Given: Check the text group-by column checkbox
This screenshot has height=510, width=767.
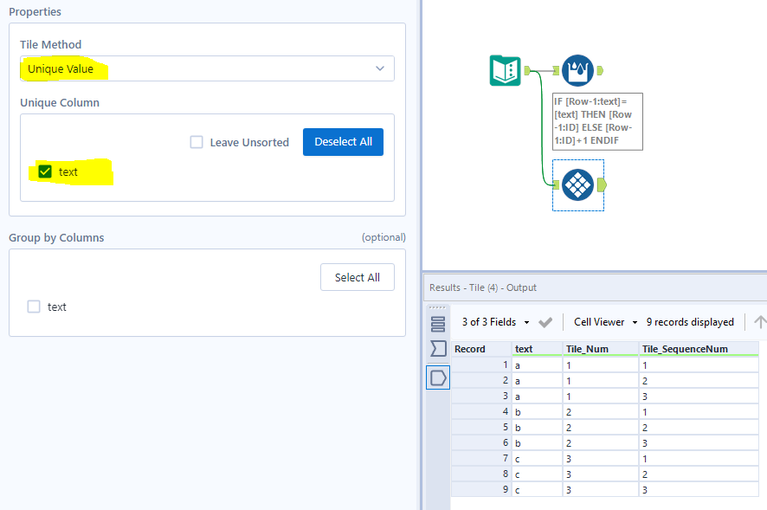Looking at the screenshot, I should click(34, 307).
